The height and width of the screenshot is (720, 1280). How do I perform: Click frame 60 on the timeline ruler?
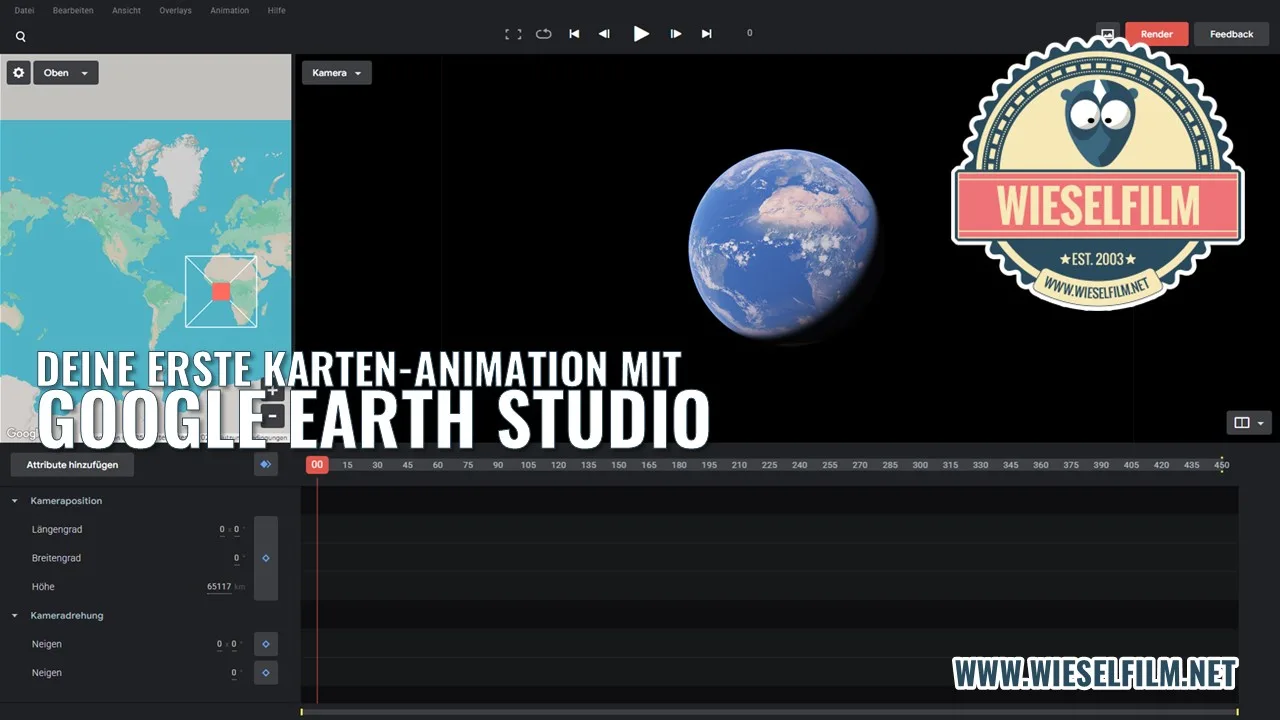438,465
